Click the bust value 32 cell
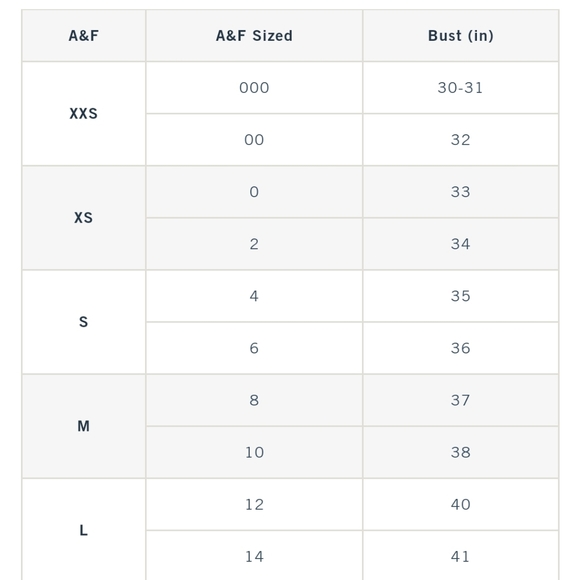Viewport: 580px width, 580px height. coord(461,140)
